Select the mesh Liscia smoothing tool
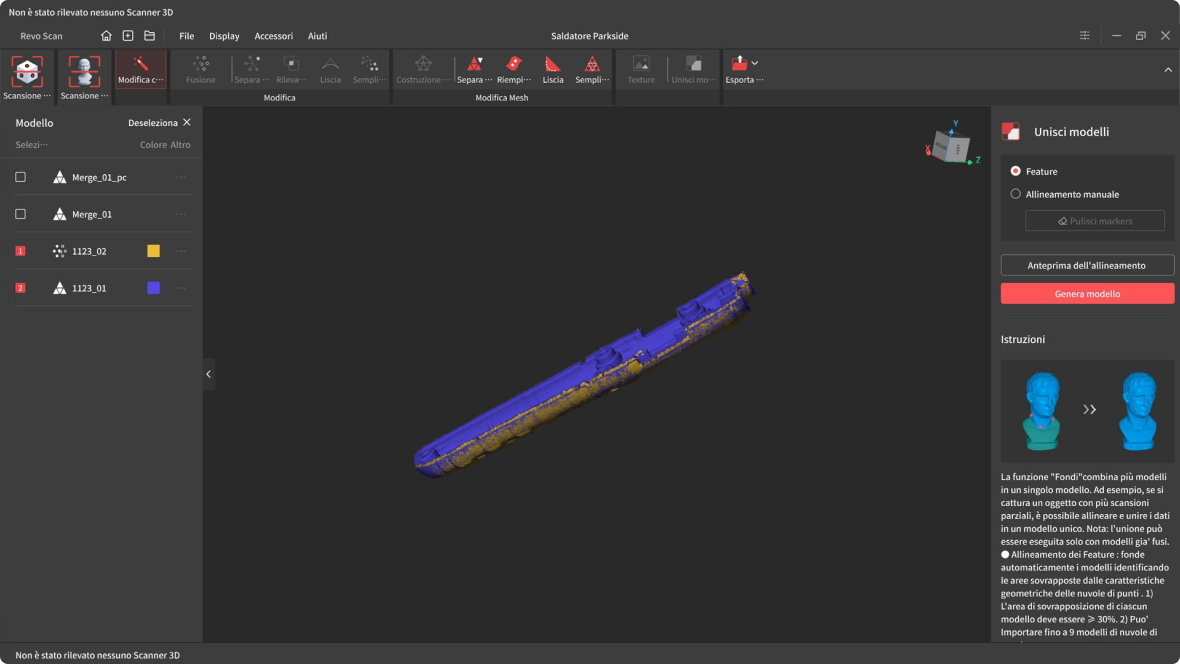Image resolution: width=1180 pixels, height=664 pixels. (x=553, y=65)
